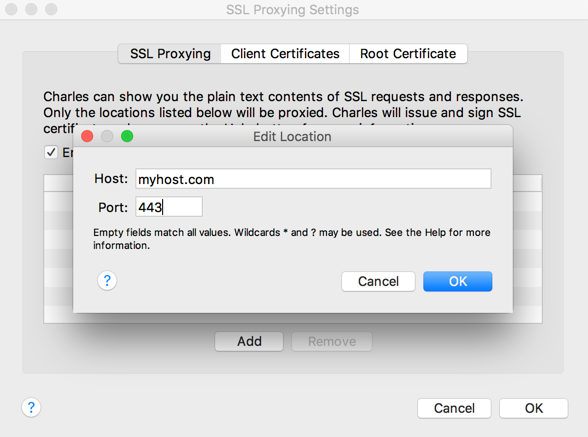588x437 pixels.
Task: Confirm Edit Location with blue OK button
Action: click(458, 281)
